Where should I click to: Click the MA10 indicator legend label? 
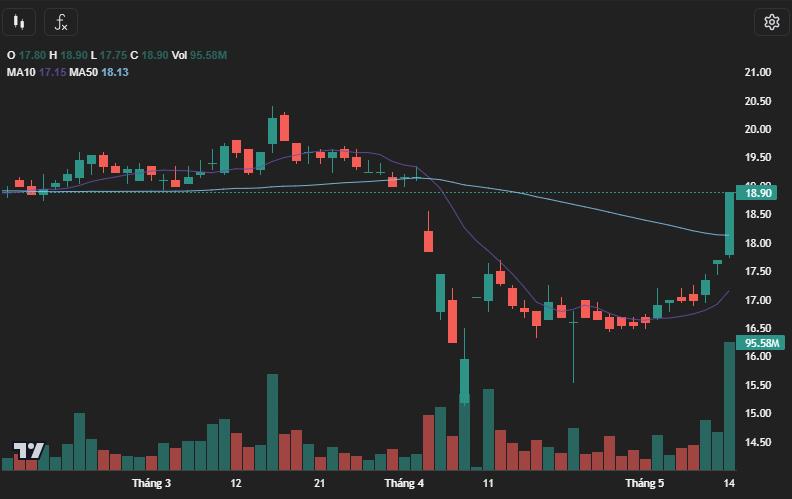pos(21,72)
